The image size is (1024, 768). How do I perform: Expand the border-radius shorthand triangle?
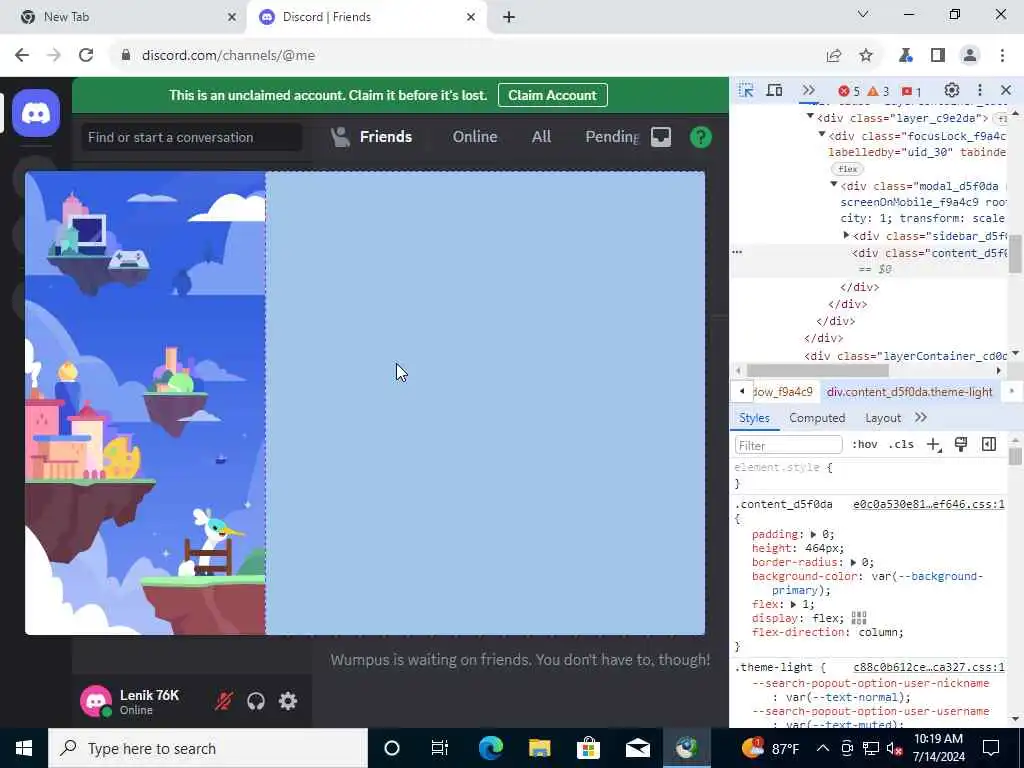coord(853,562)
